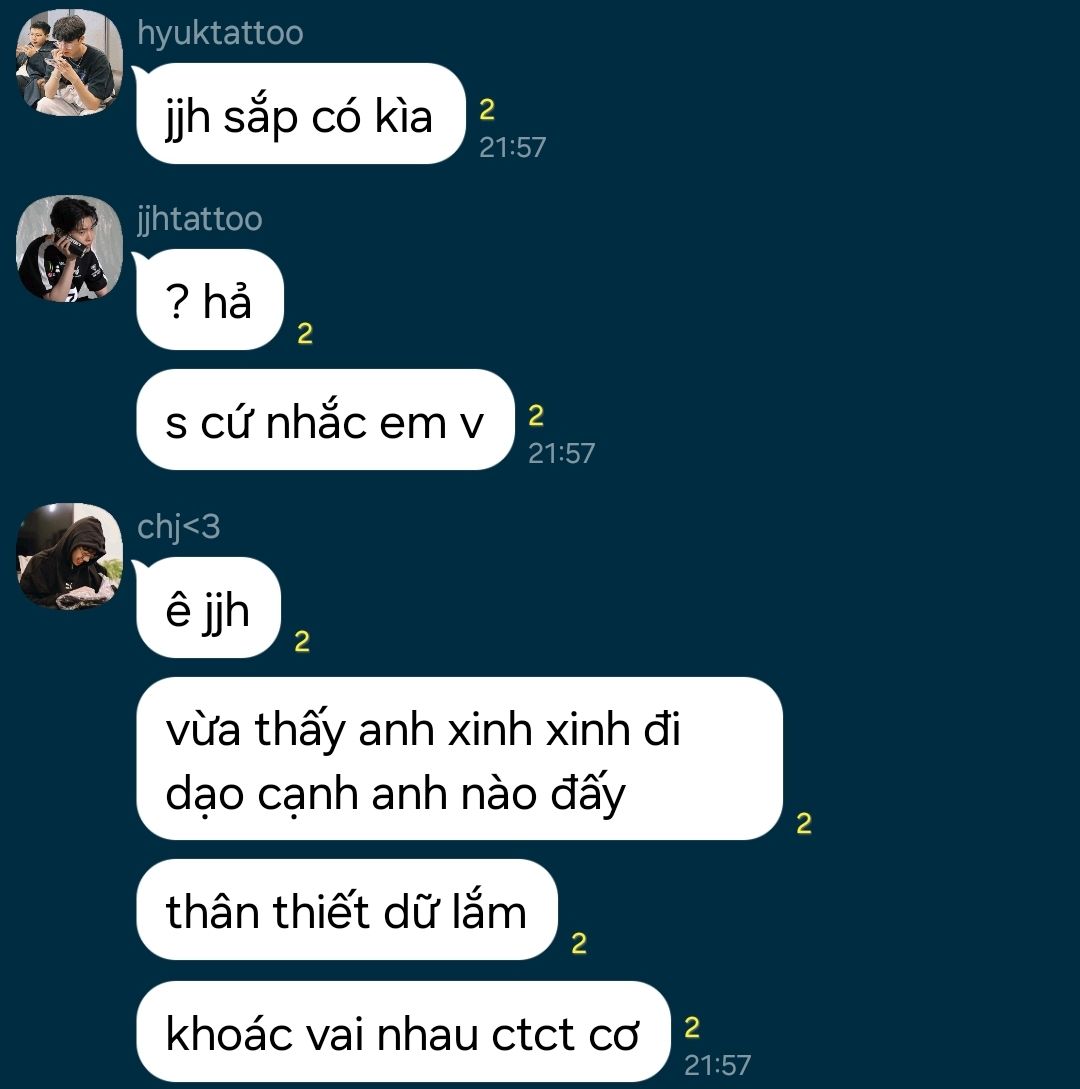Select 'khoác vai nhau ctct cơ' message

[x=404, y=1032]
